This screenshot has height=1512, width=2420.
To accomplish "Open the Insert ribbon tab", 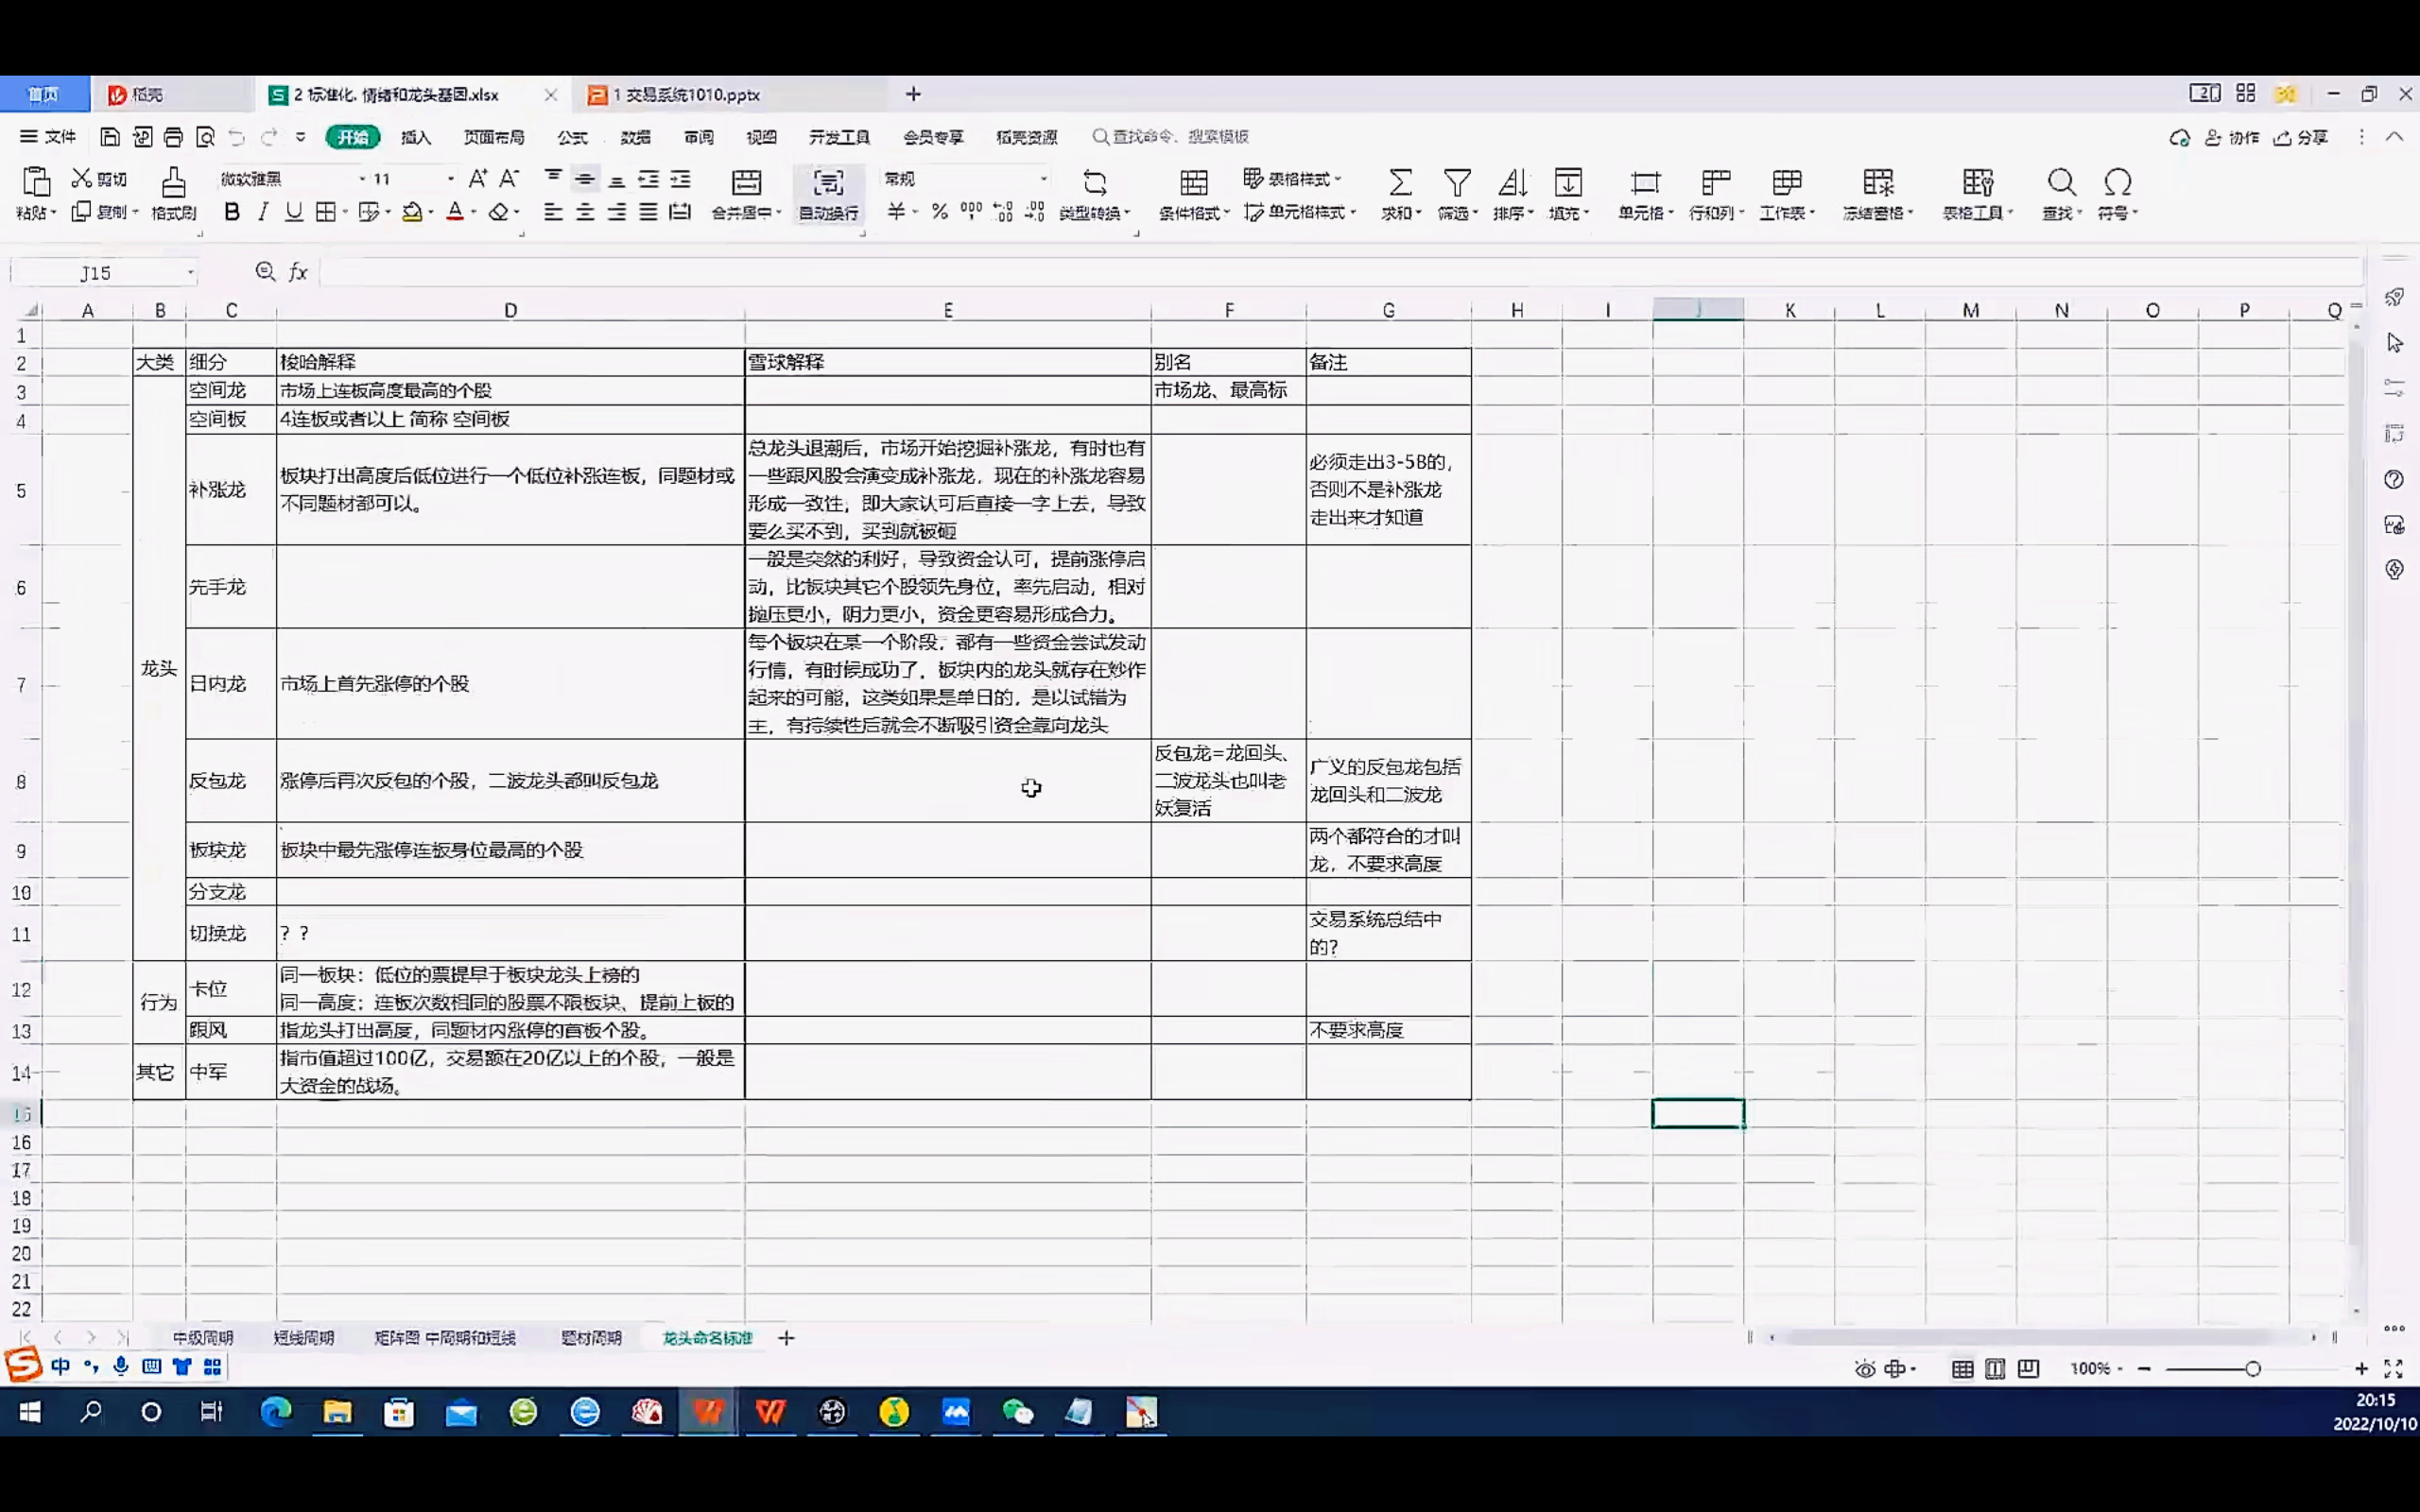I will (416, 137).
